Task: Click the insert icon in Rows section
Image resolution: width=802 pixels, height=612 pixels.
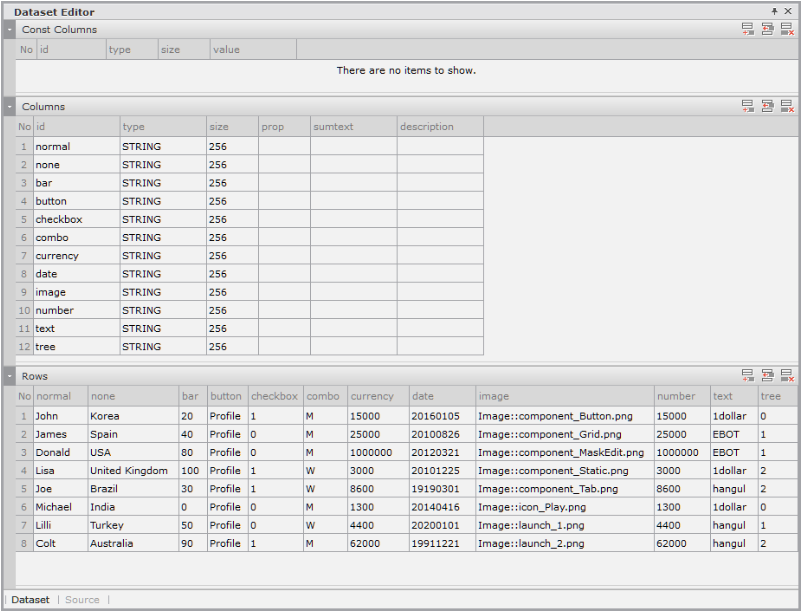Action: 768,376
